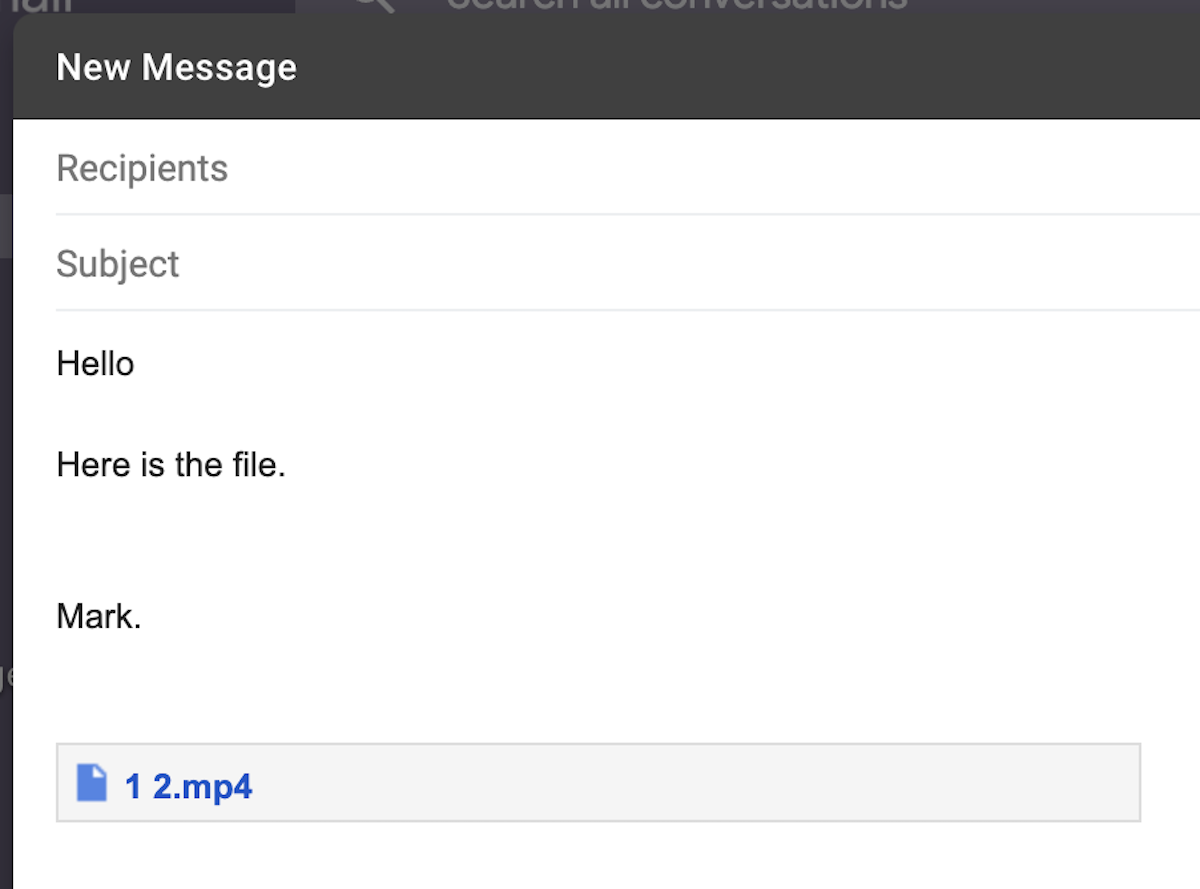Open the attached 1 2.mp4 file link
The image size is (1200, 889).
(188, 787)
